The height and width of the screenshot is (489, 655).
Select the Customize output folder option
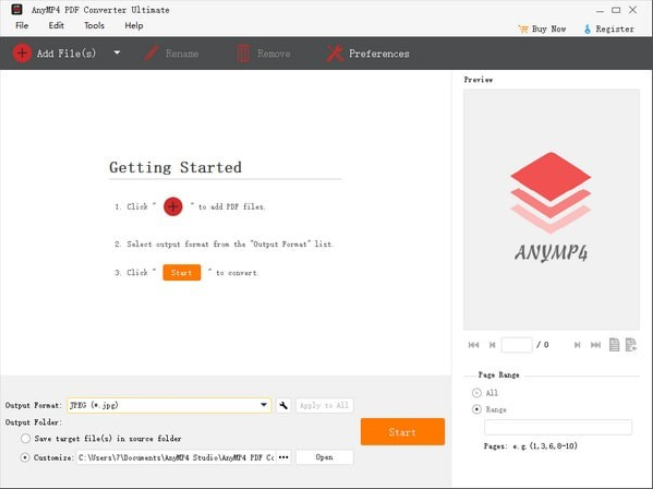26,457
